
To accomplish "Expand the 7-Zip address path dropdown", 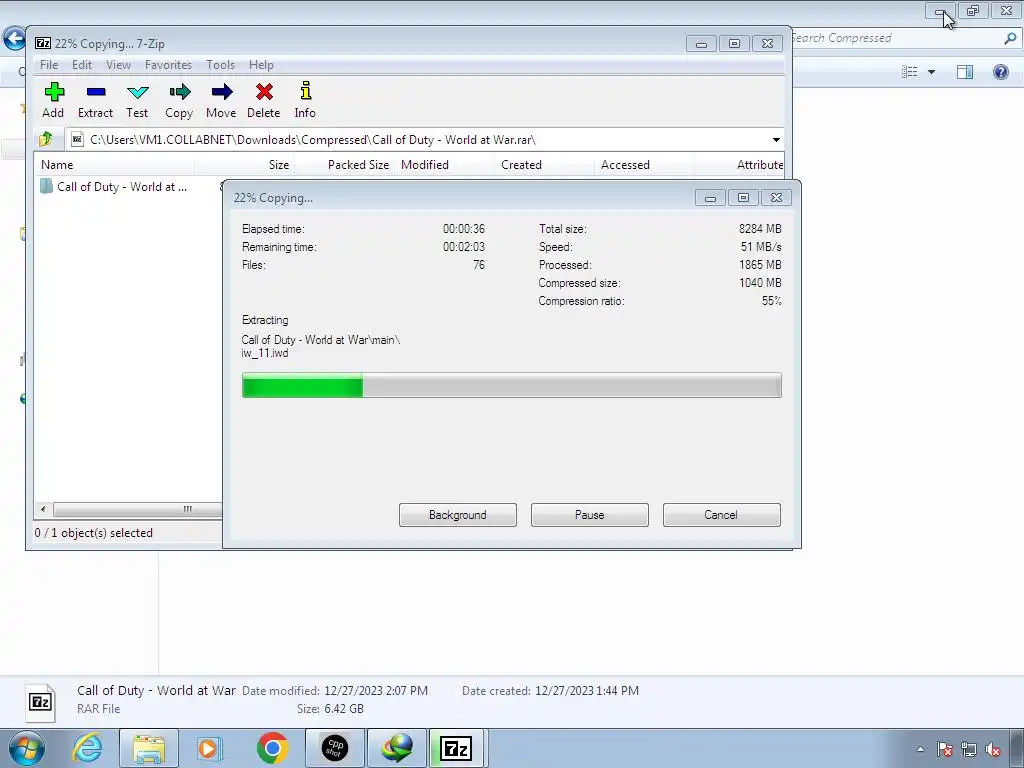I will 776,140.
